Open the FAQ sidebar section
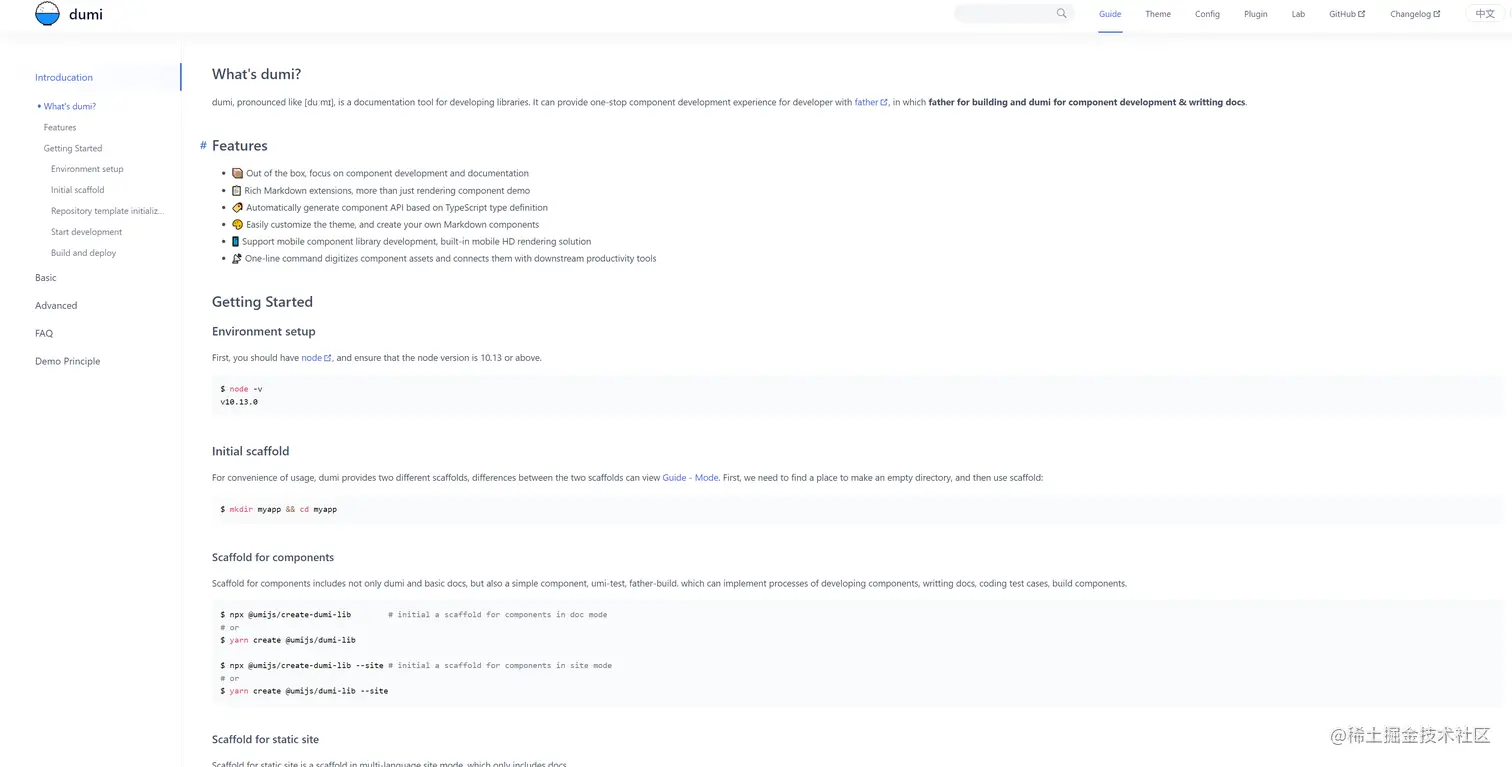The image size is (1512, 767). 44,334
